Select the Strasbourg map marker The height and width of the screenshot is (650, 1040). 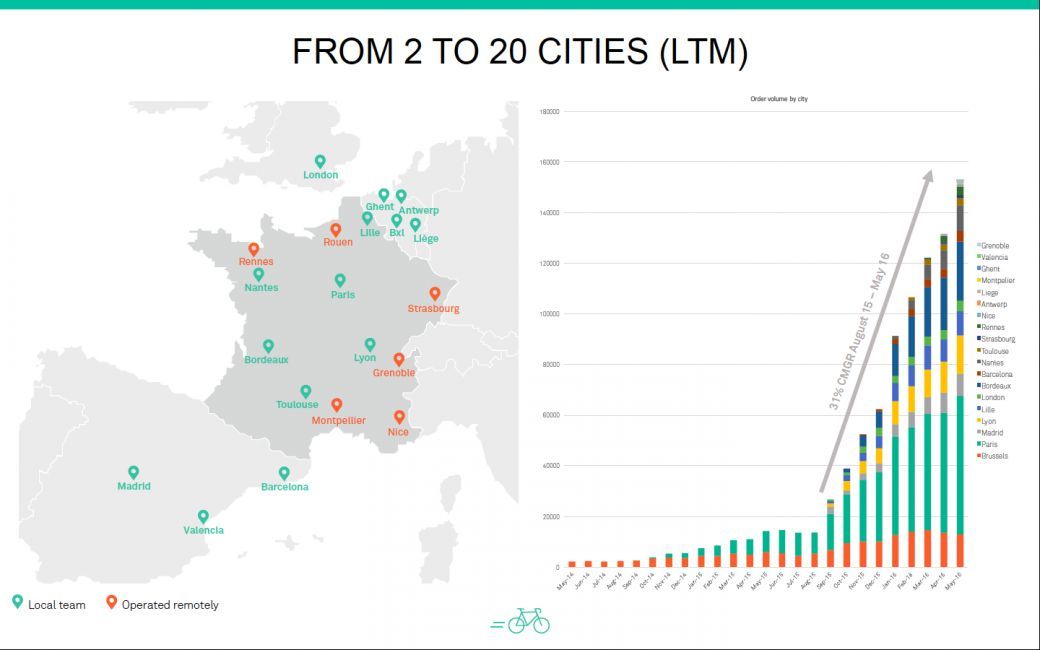tap(434, 294)
